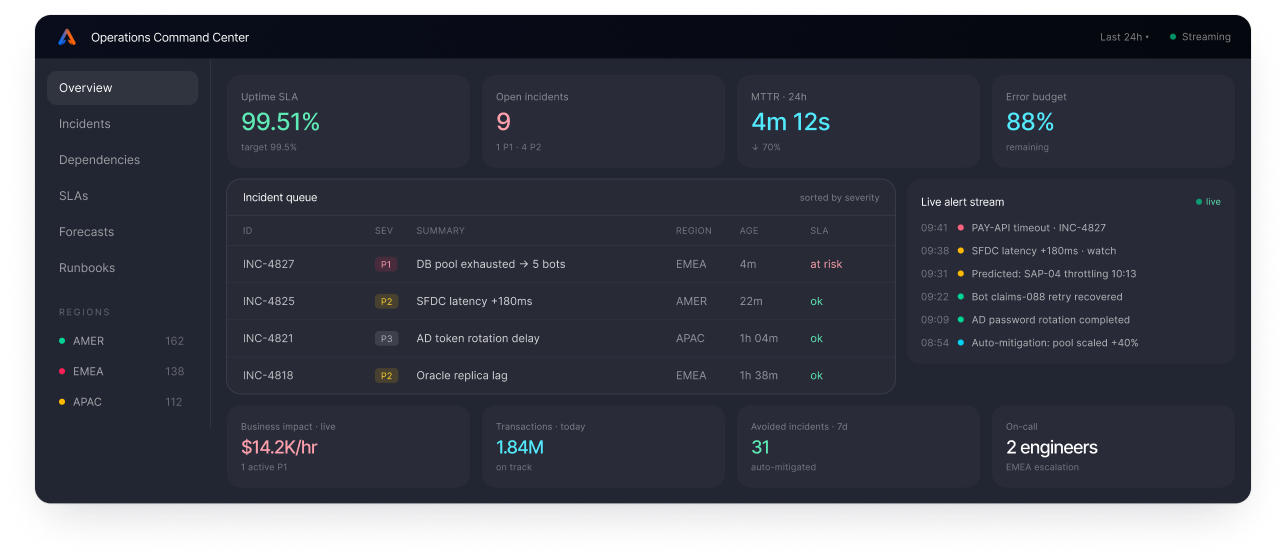Open the Last 24h time range dropdown
The height and width of the screenshot is (559, 1287).
1124,37
